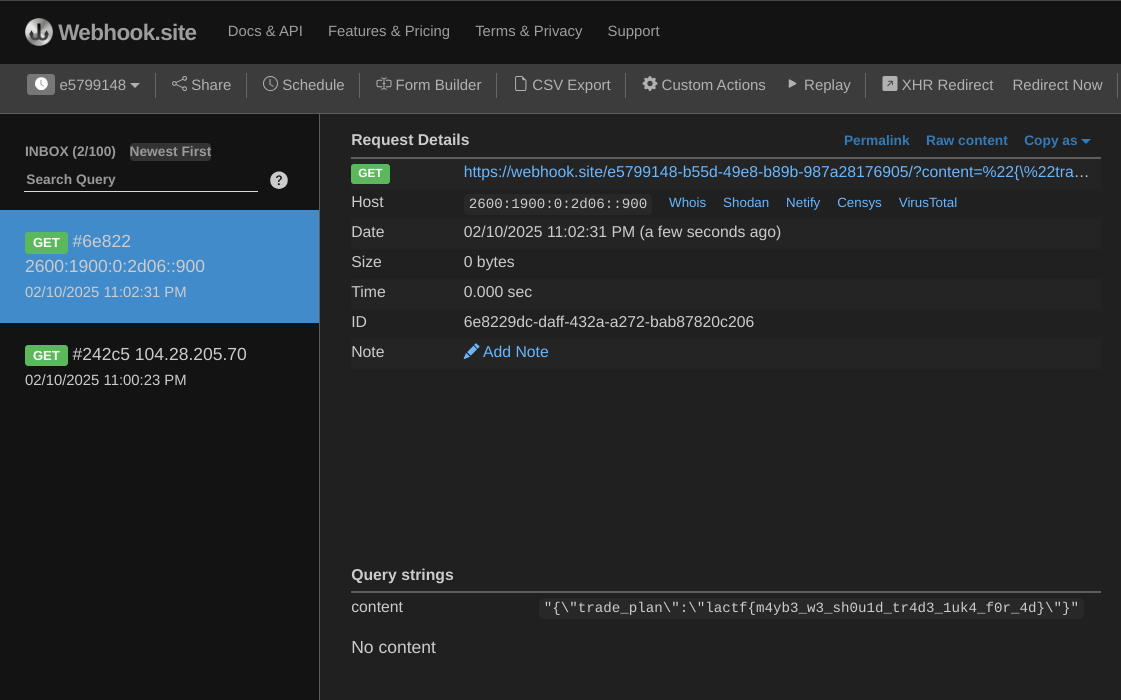
Task: Select request #242c5 from 104.28.205.70
Action: click(x=159, y=366)
